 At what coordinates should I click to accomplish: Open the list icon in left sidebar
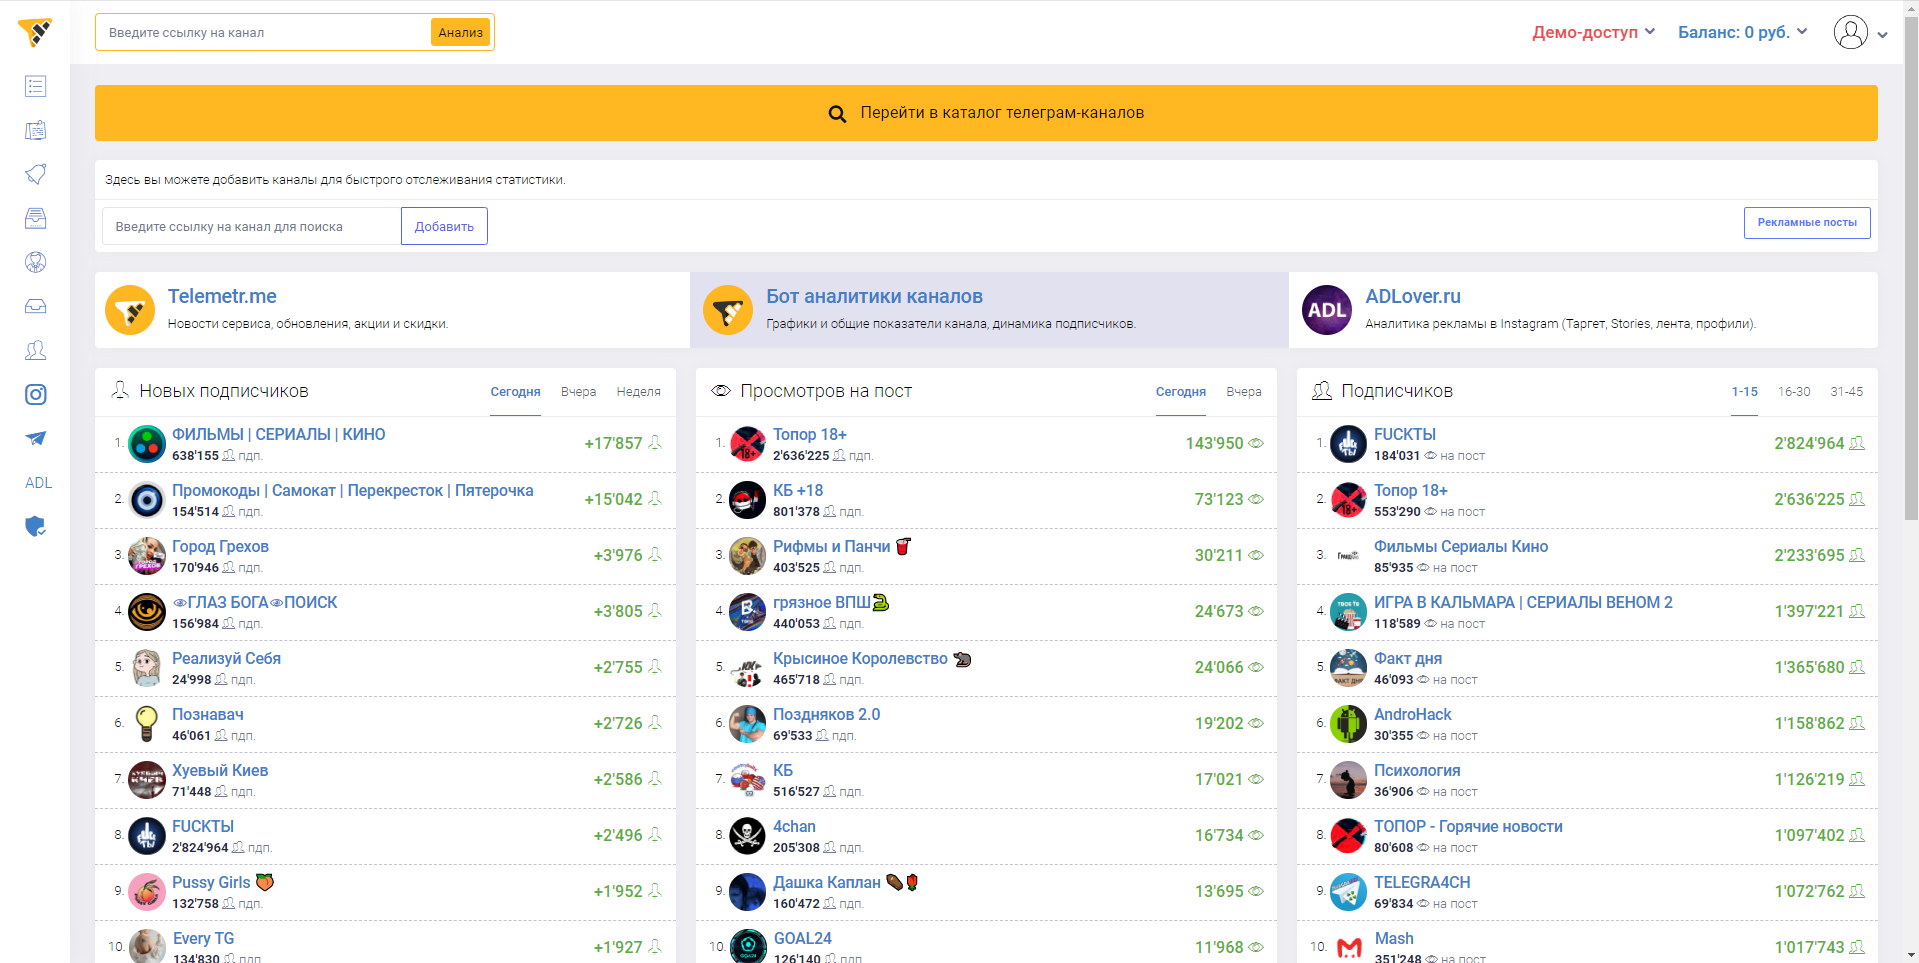(35, 86)
